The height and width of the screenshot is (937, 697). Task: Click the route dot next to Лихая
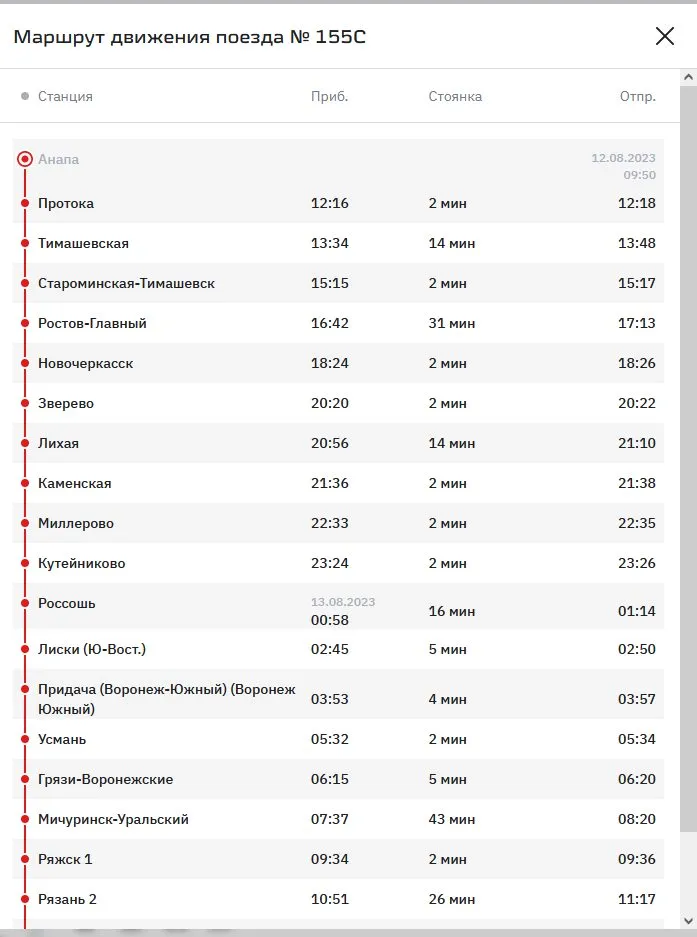25,443
